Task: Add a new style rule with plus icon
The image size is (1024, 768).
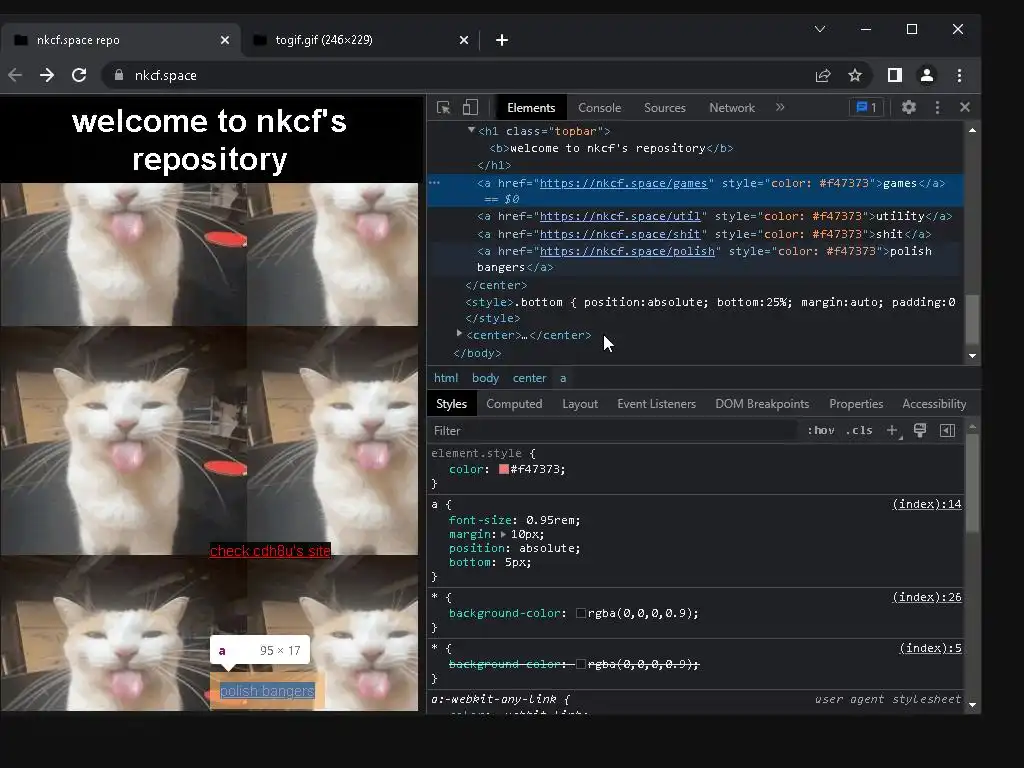Action: click(892, 430)
